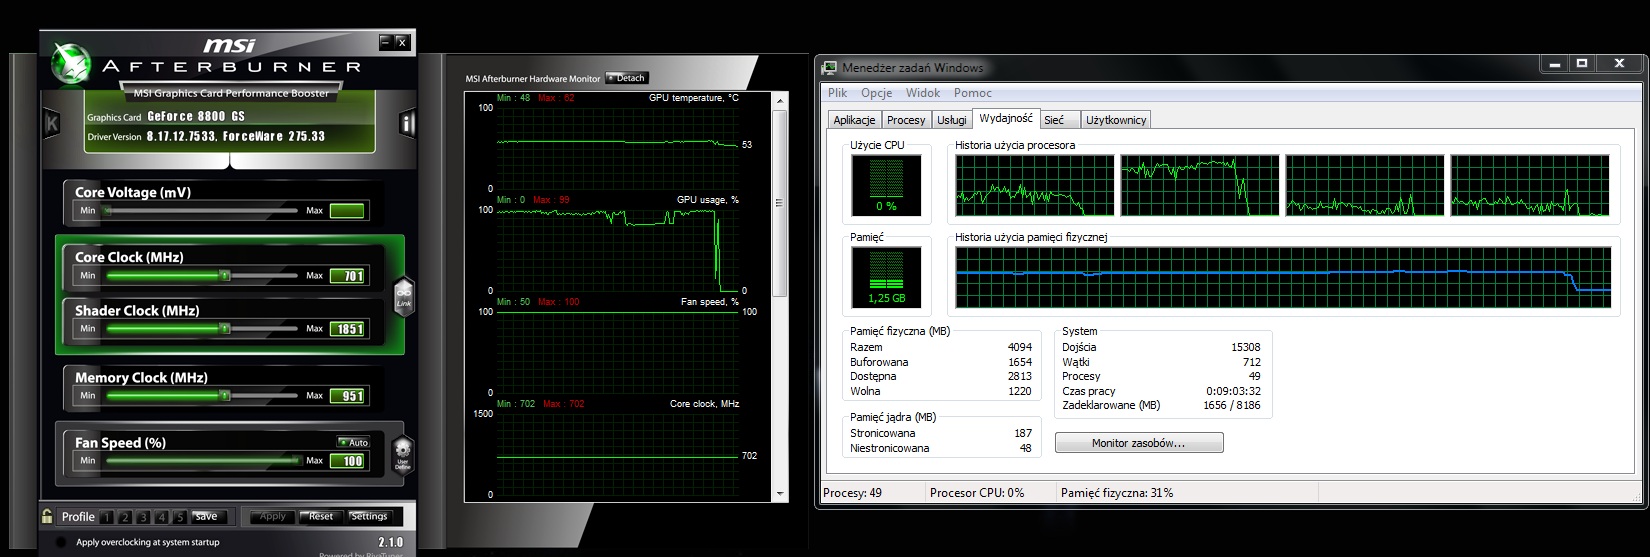Select profile slot 5

(x=180, y=517)
